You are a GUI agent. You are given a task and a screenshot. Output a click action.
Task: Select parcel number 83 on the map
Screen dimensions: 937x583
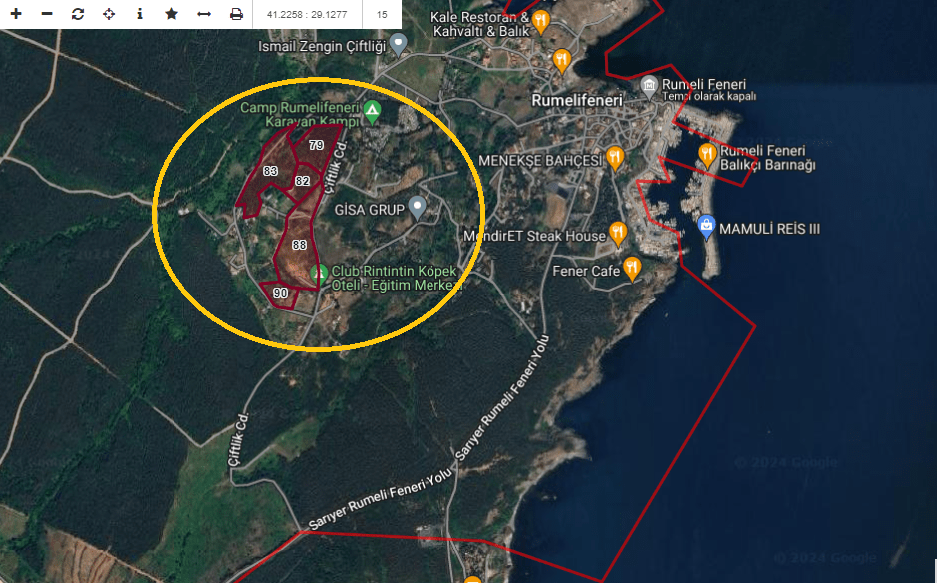click(x=270, y=171)
